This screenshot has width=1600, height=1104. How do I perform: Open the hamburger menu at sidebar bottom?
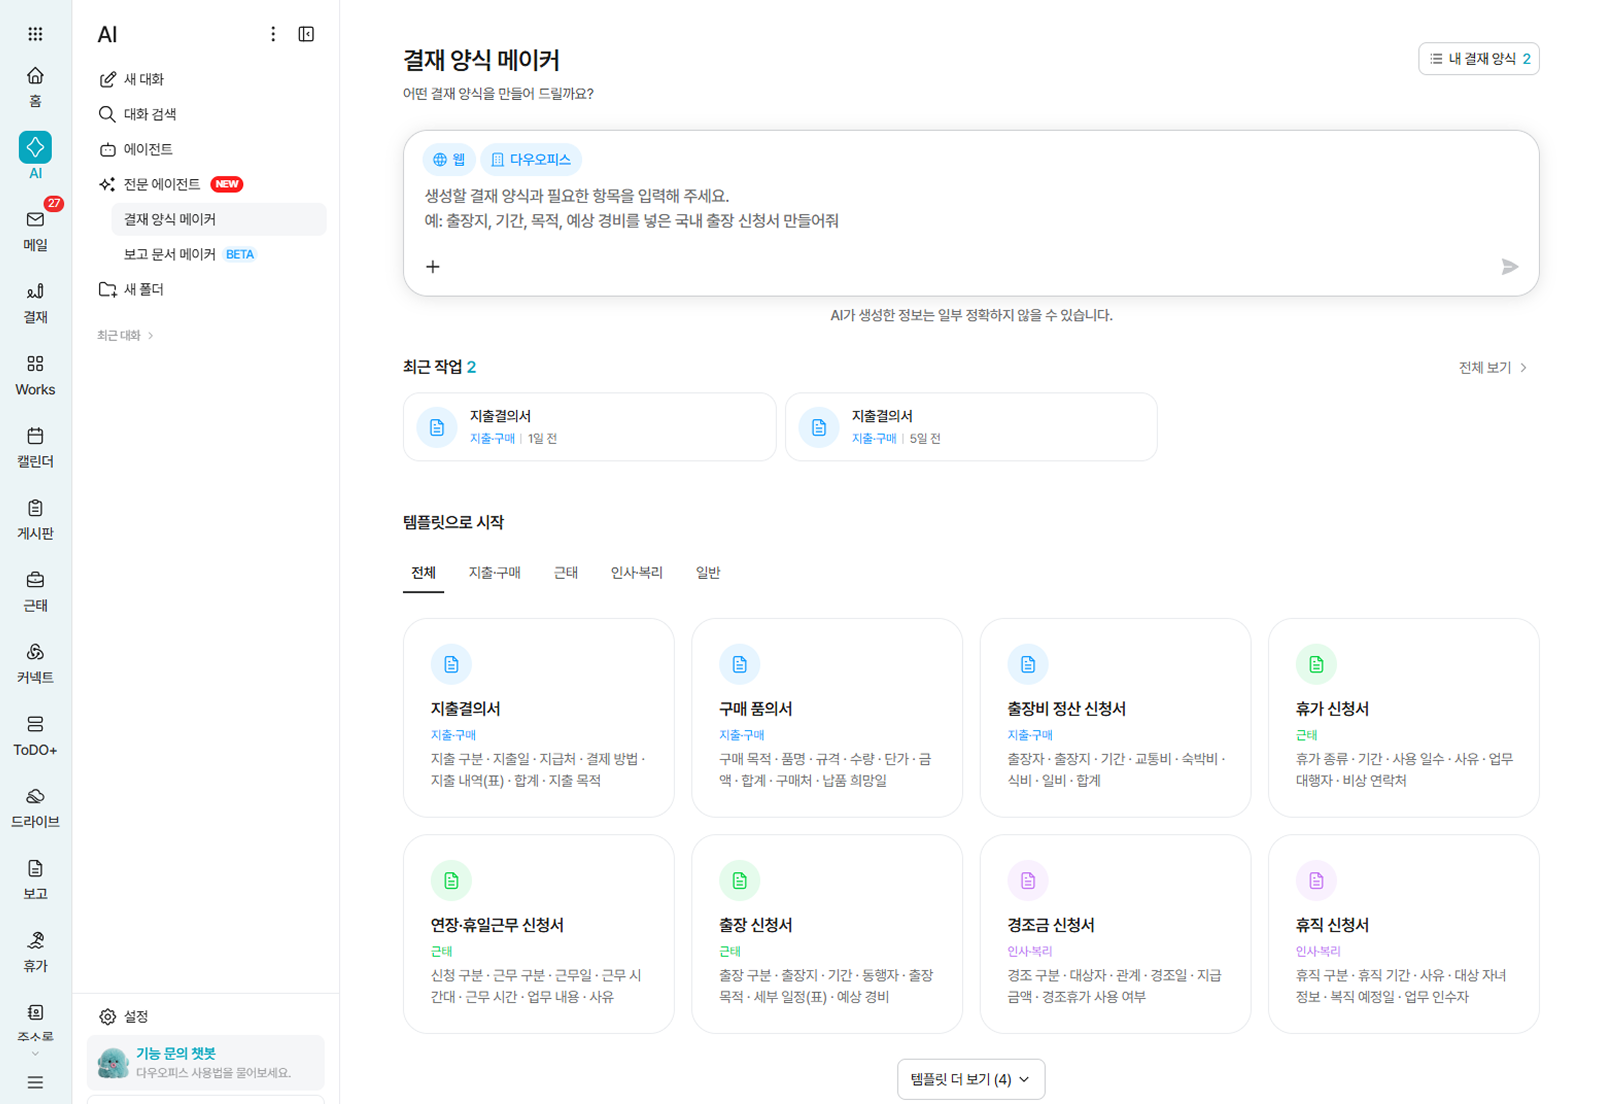coord(35,1082)
